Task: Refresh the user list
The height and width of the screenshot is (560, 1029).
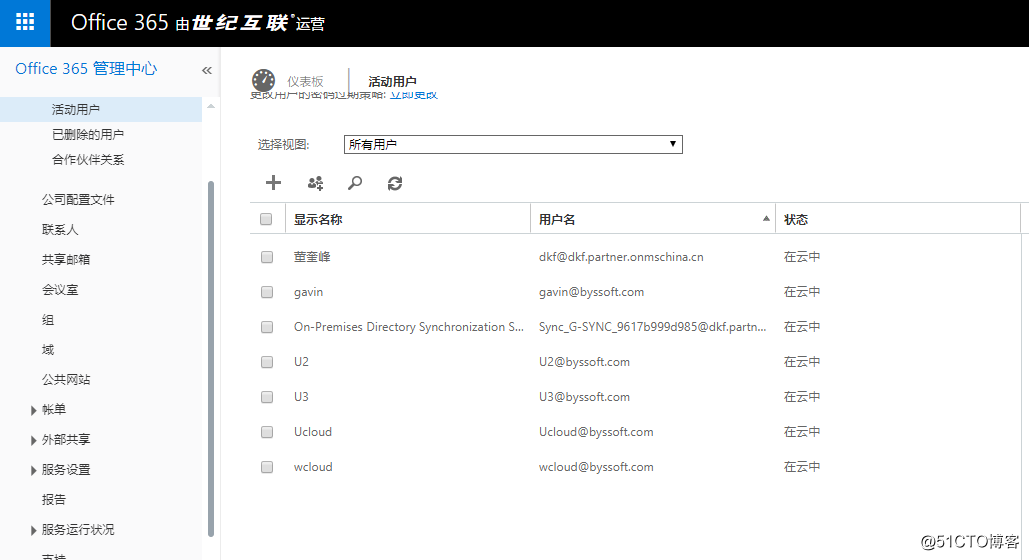Action: 394,184
